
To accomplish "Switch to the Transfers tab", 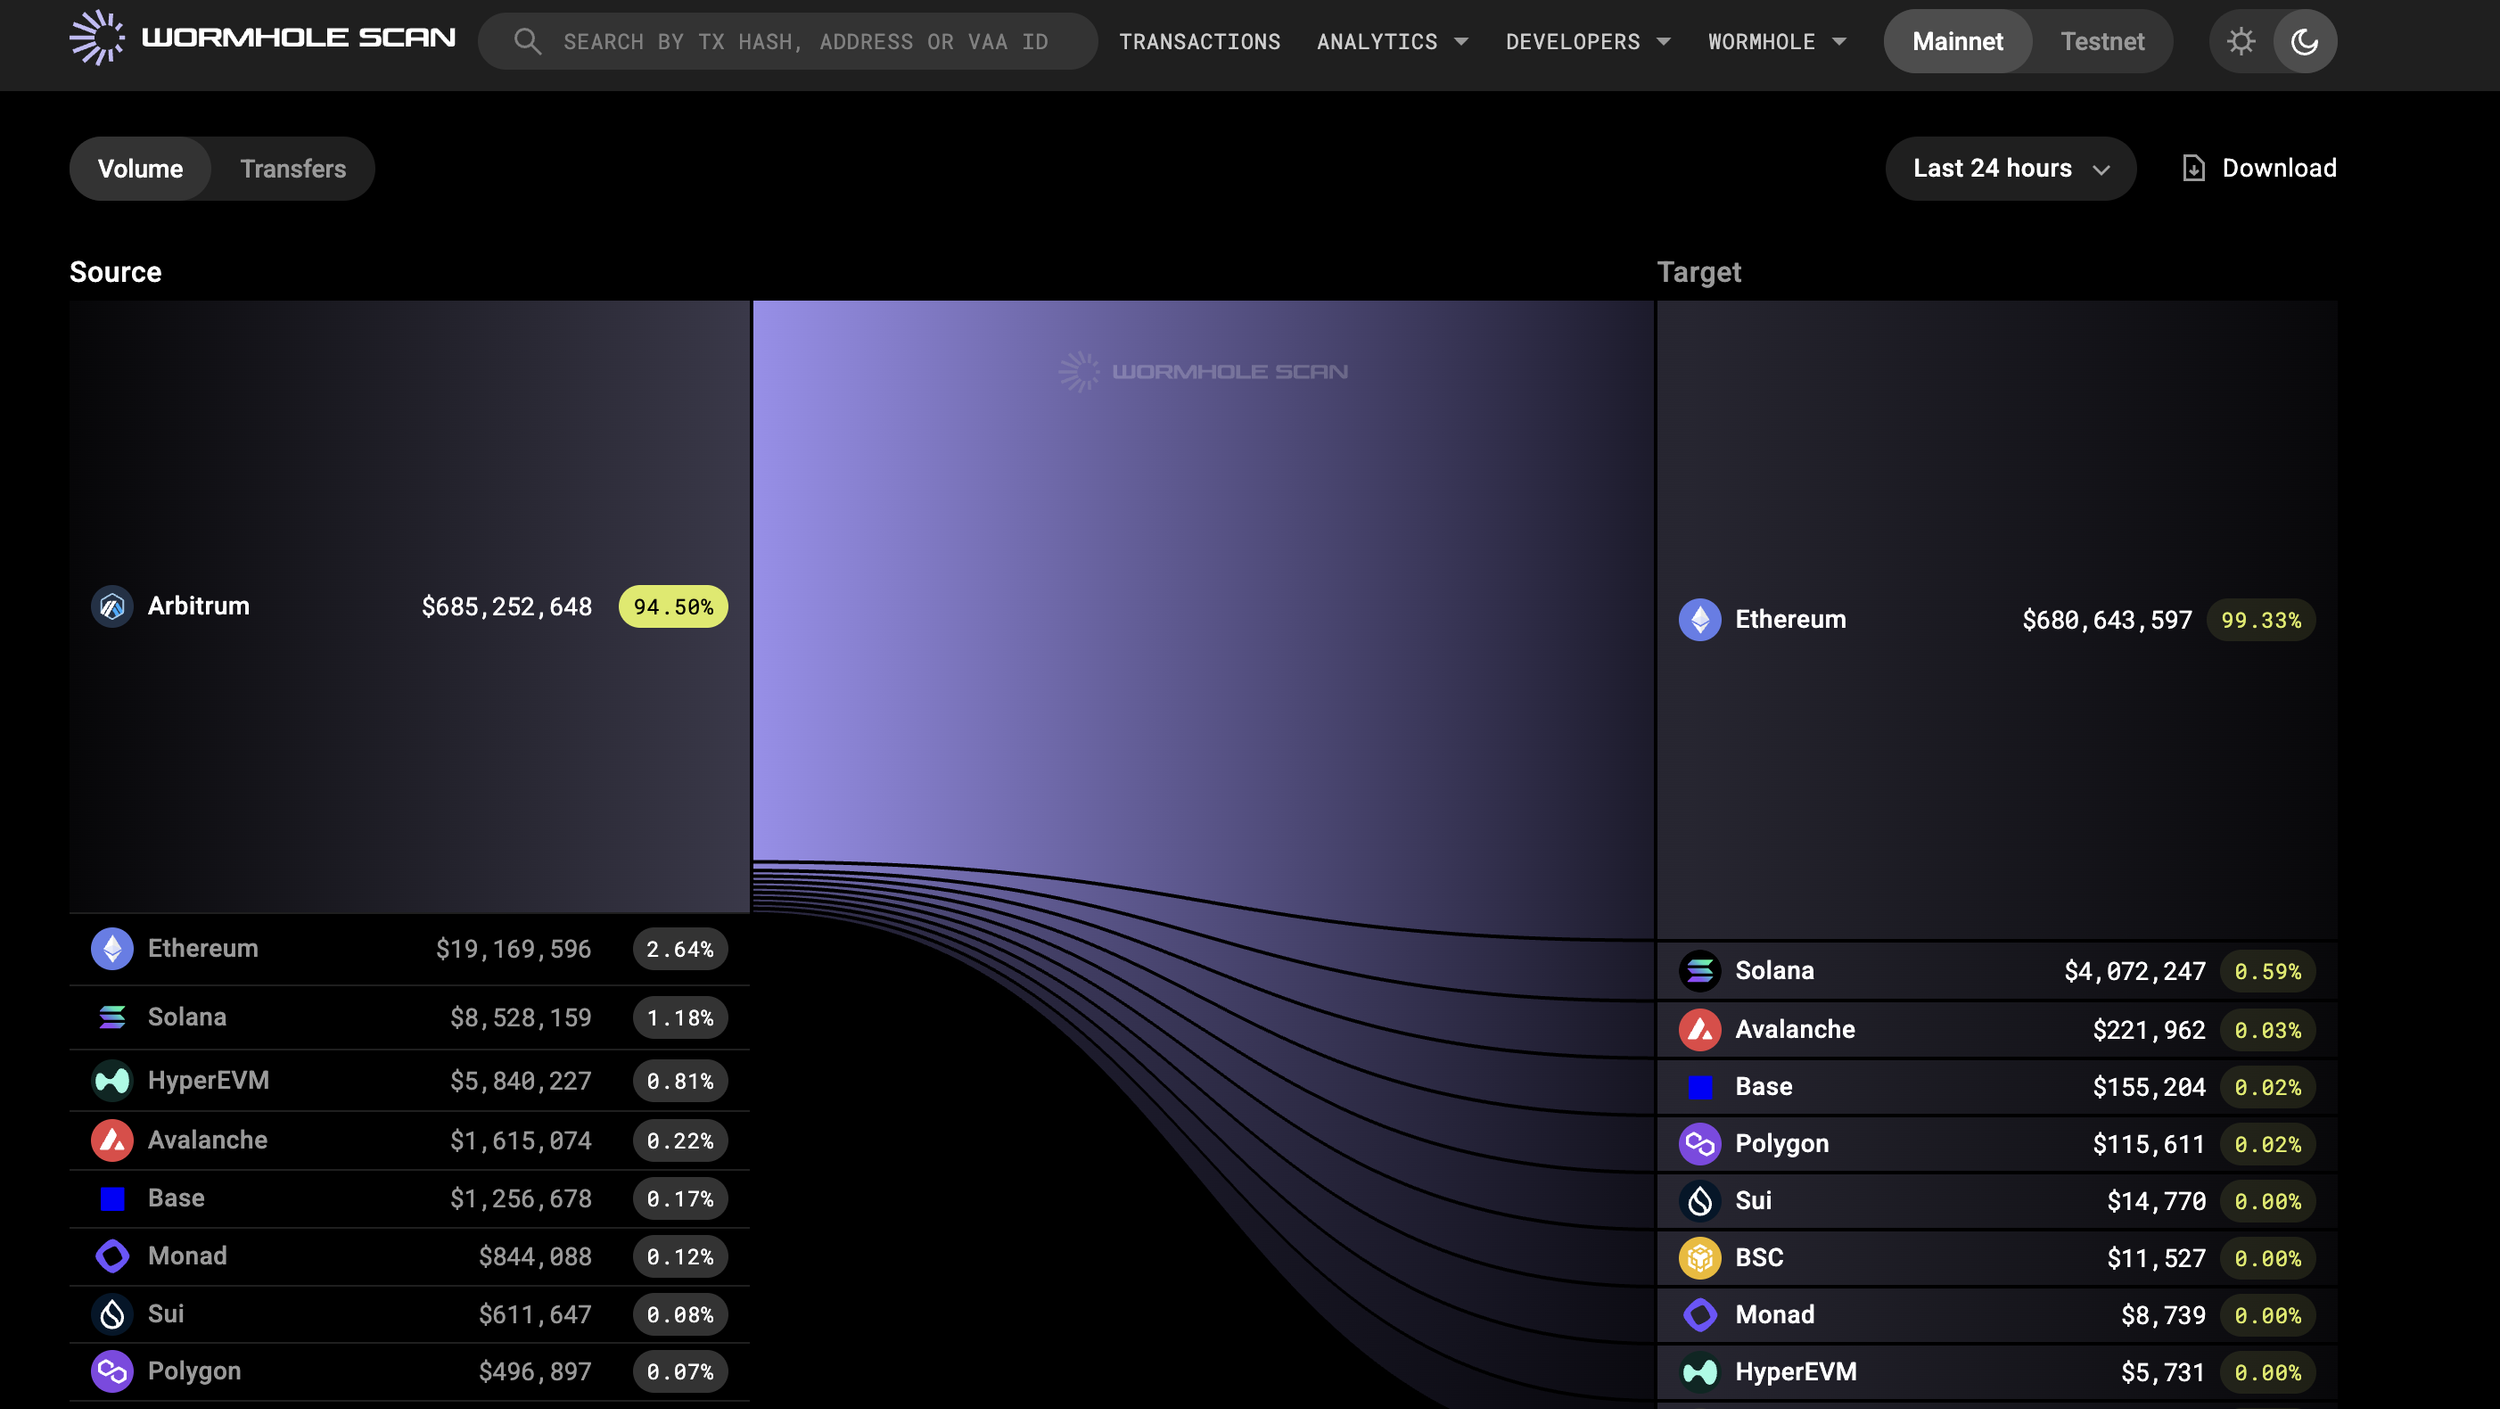I will click(x=293, y=169).
